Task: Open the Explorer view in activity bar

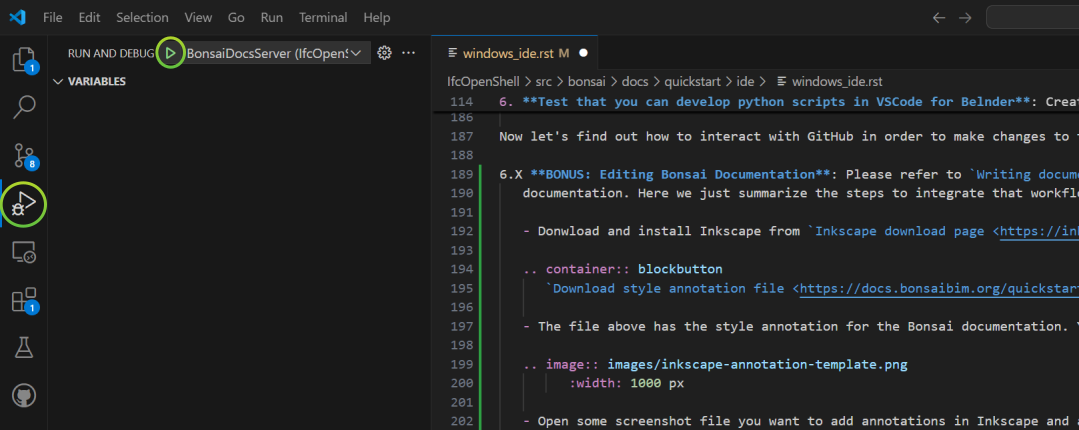Action: coord(25,60)
